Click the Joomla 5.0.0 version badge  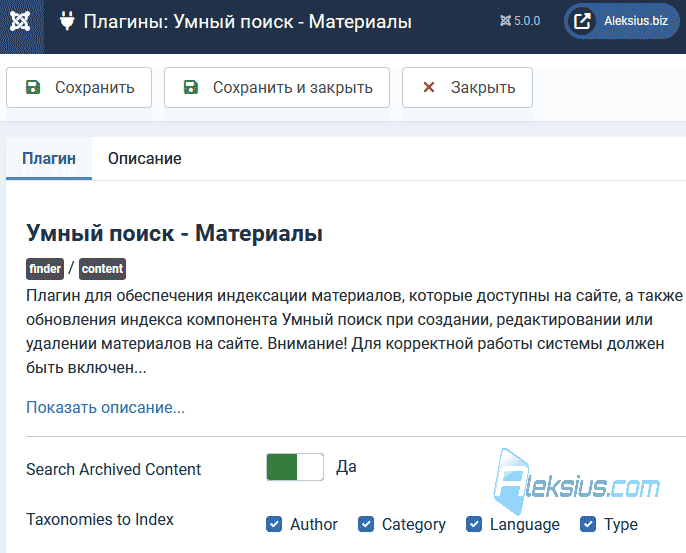click(520, 21)
